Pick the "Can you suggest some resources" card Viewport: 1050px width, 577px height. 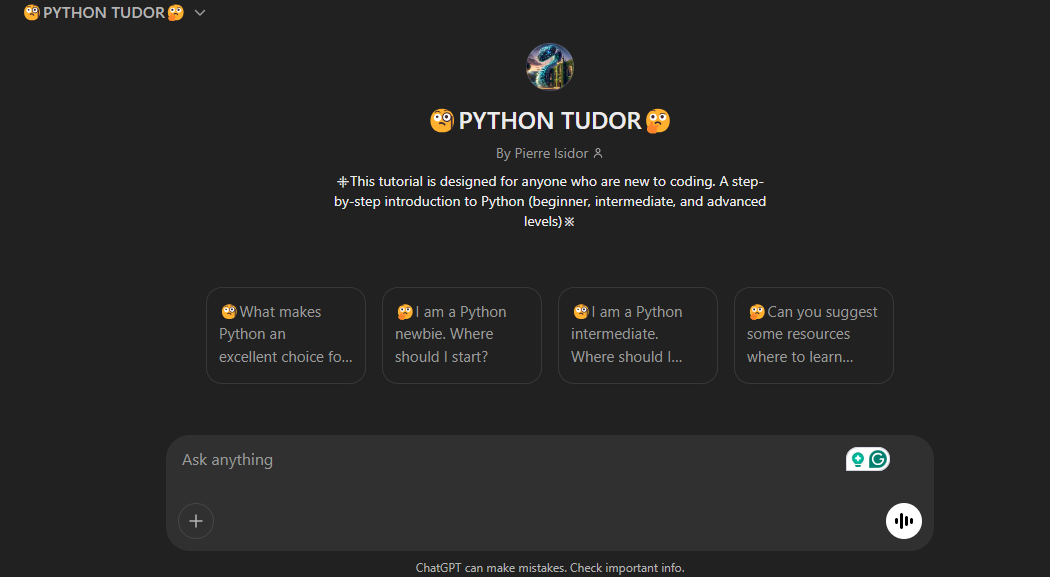(813, 335)
